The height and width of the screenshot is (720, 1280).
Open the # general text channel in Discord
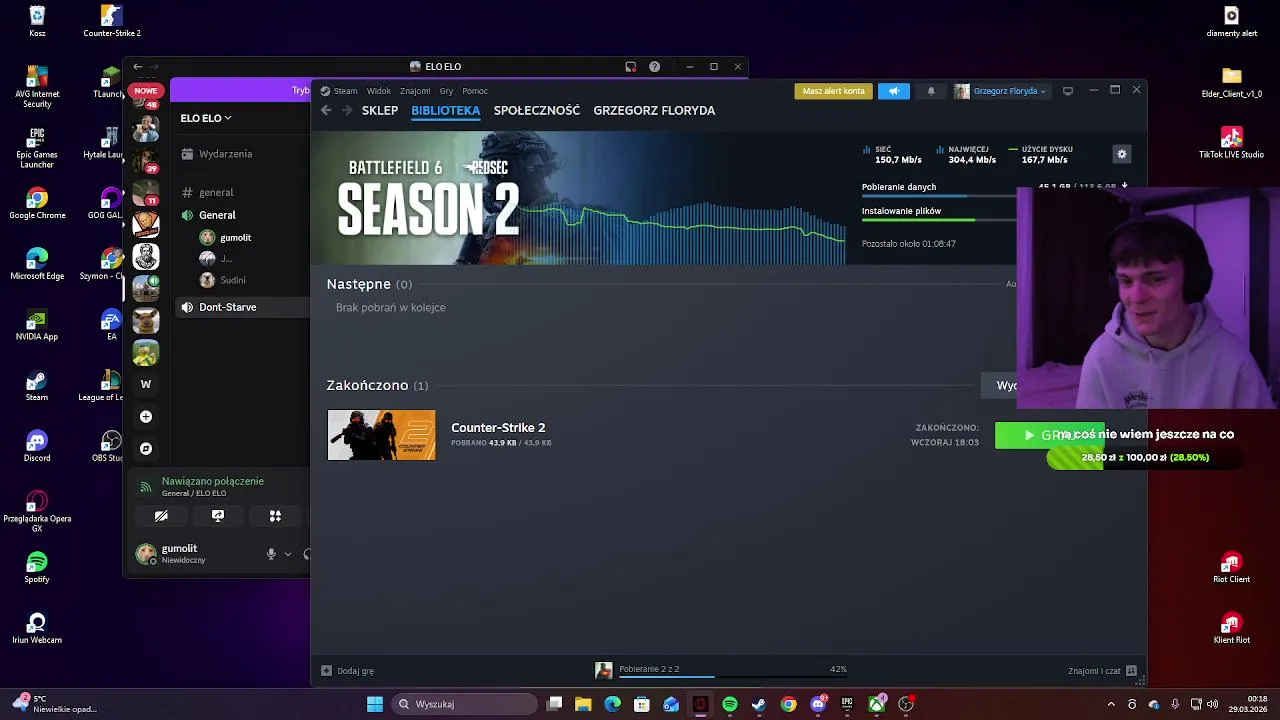[x=216, y=192]
